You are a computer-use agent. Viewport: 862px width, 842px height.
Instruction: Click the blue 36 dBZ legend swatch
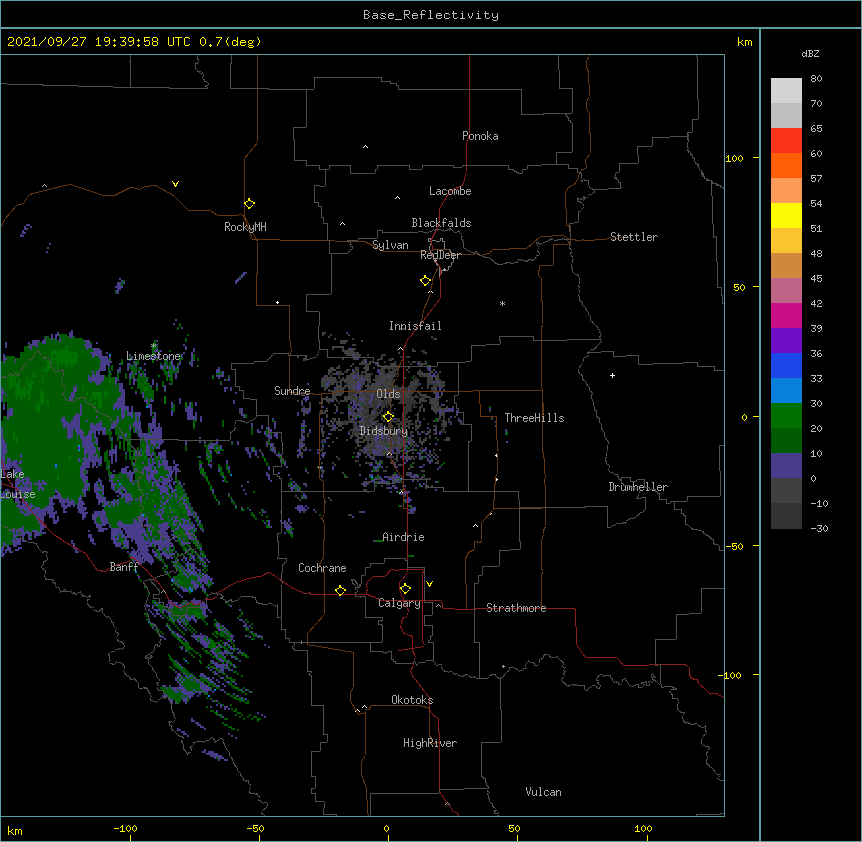786,365
